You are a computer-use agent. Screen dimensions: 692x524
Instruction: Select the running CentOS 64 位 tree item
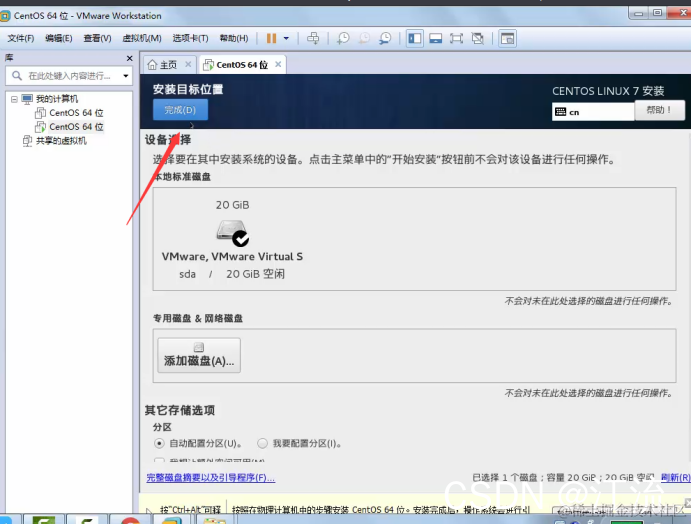coord(76,127)
